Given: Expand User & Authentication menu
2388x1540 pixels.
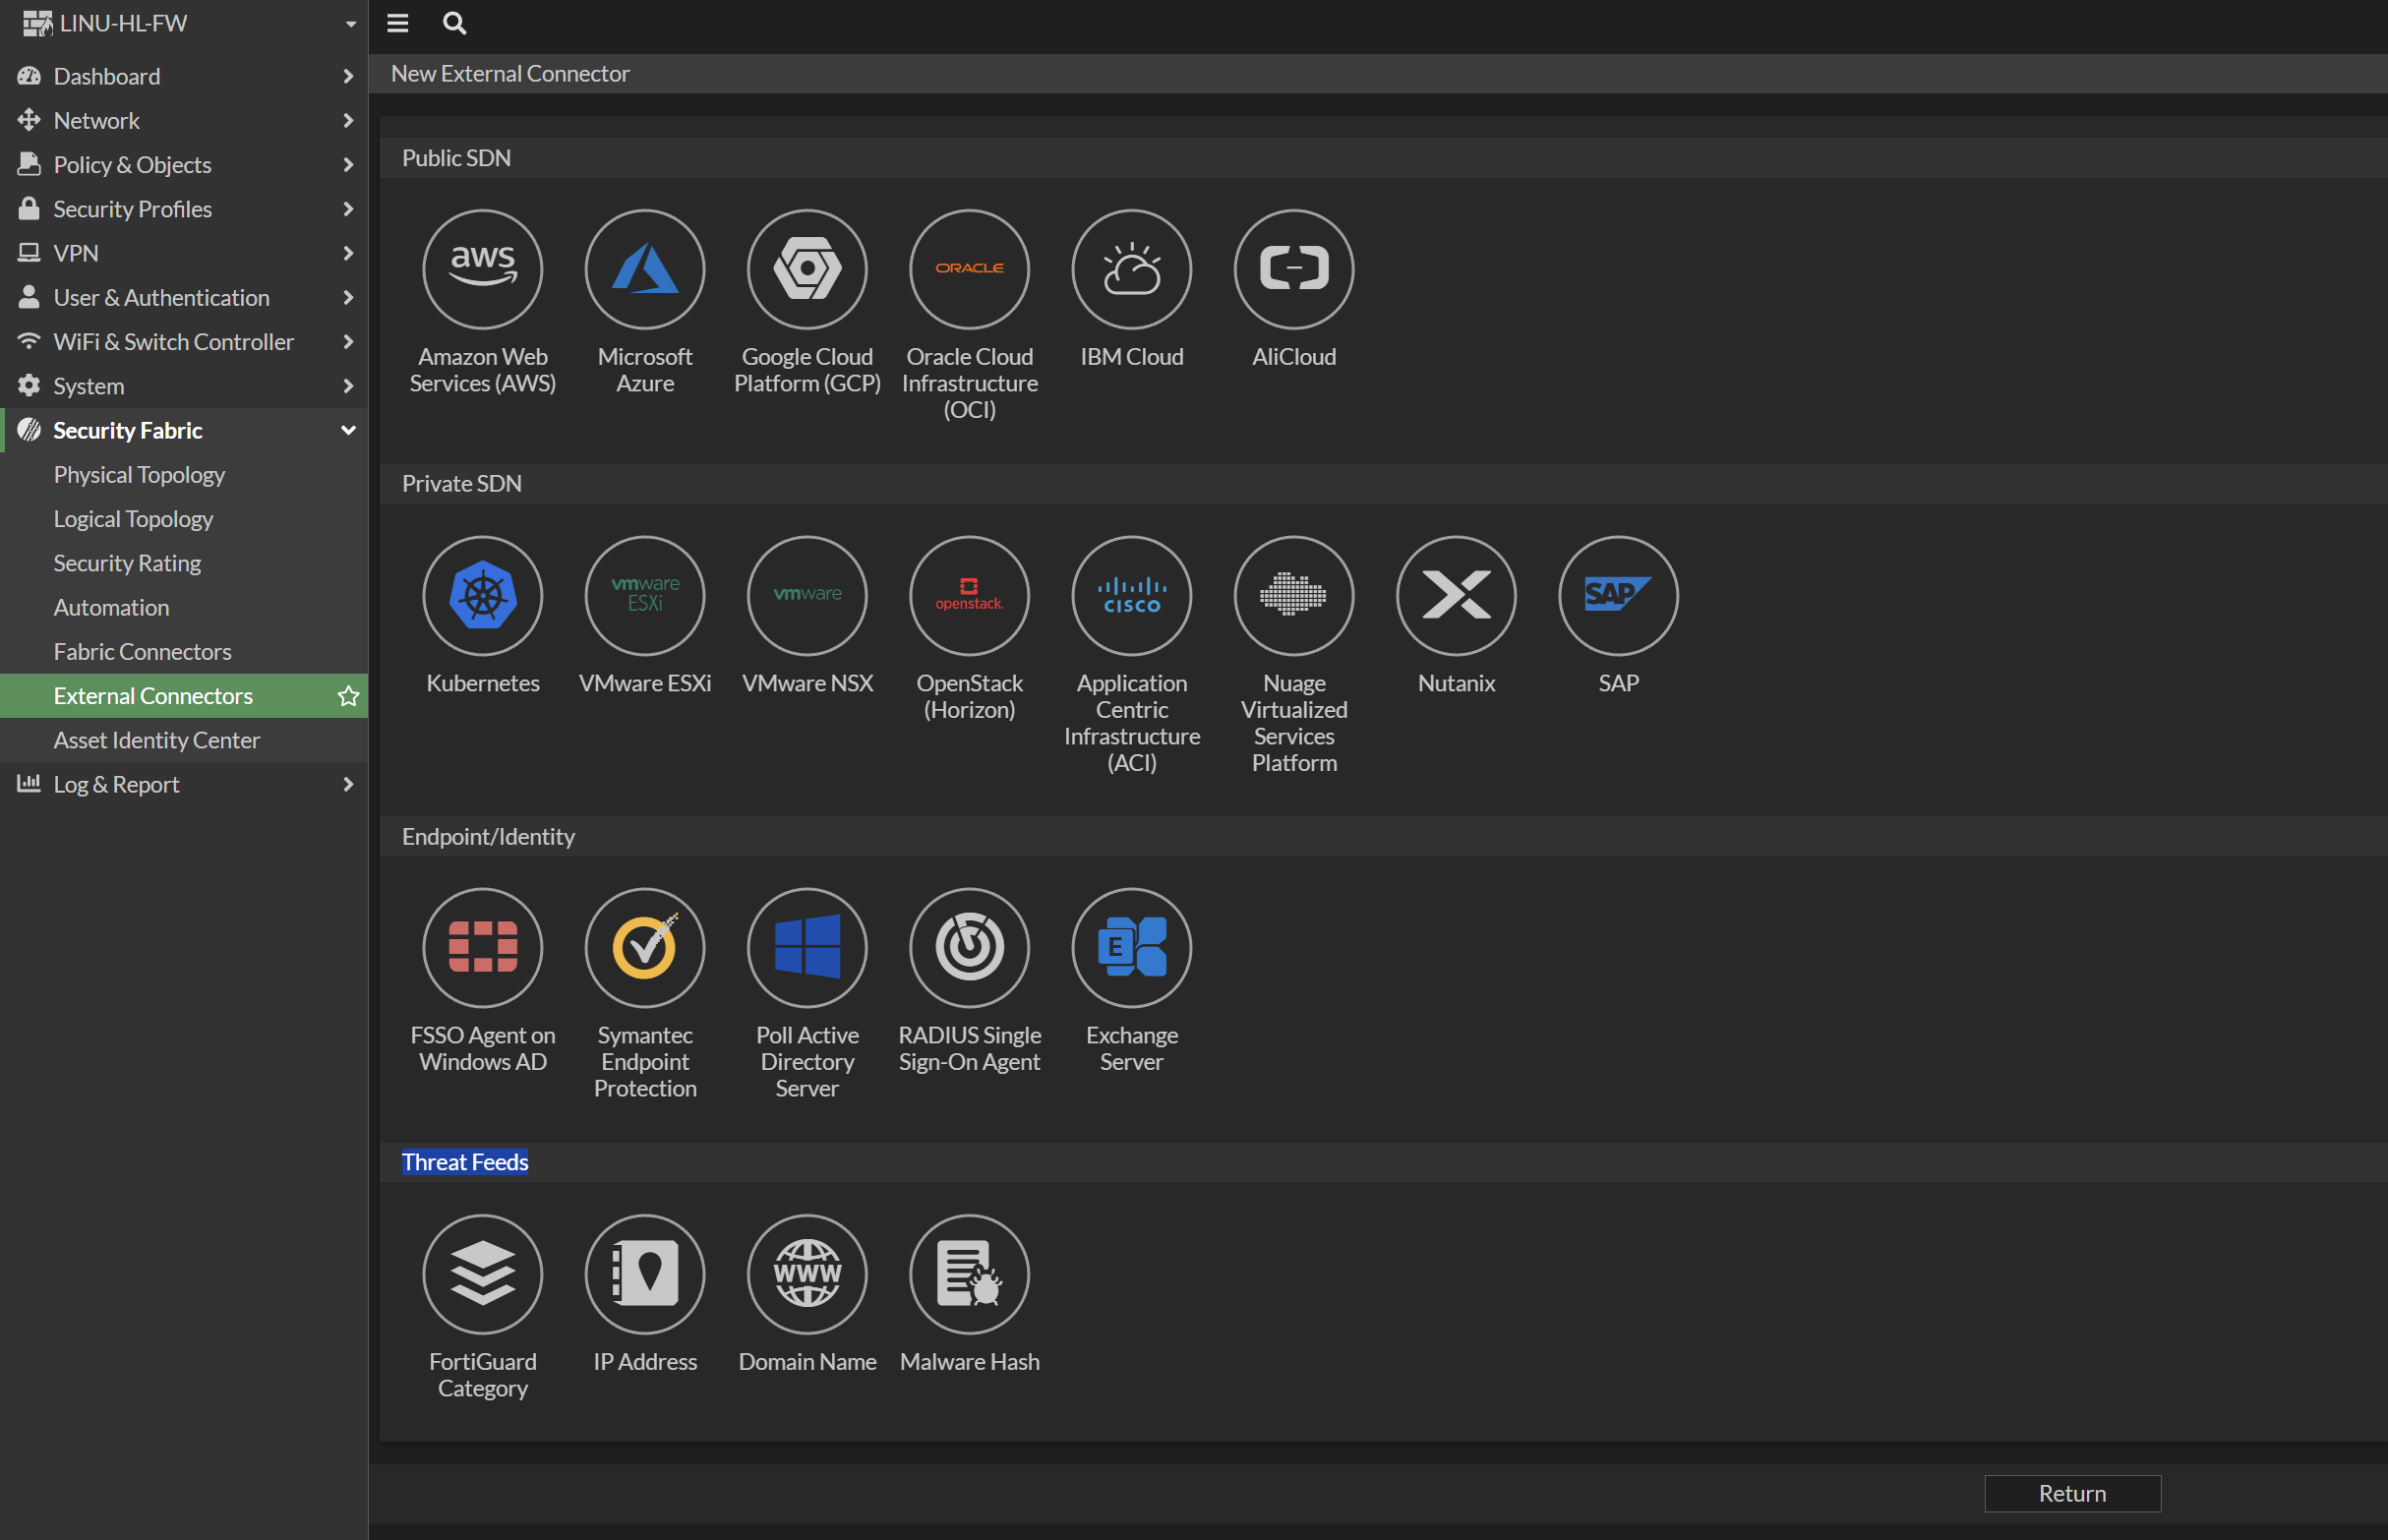Looking at the screenshot, I should (x=184, y=297).
